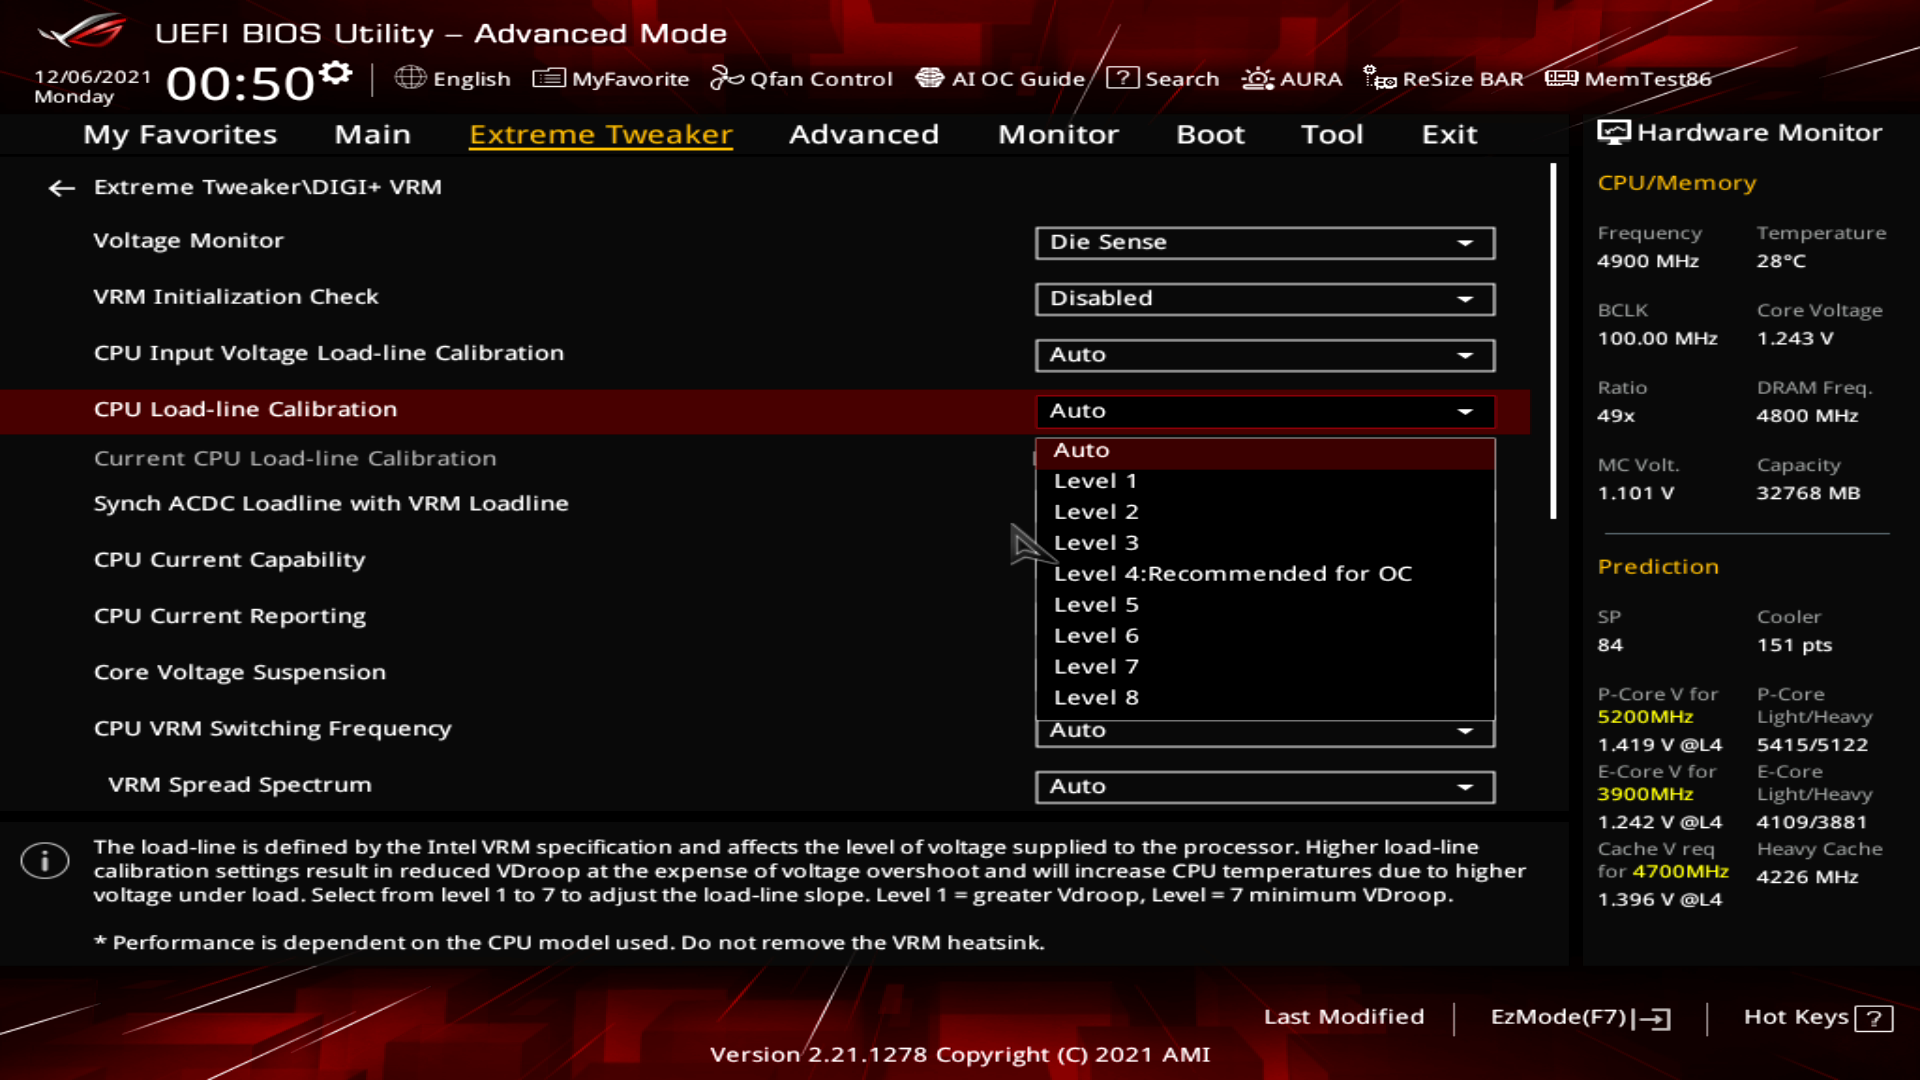Click the Last Modified button
This screenshot has width=1920, height=1080.
[1343, 1017]
